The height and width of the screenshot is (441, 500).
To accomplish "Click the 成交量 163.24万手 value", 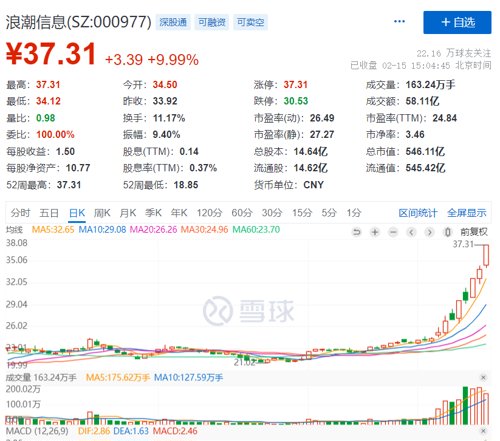I will point(430,85).
